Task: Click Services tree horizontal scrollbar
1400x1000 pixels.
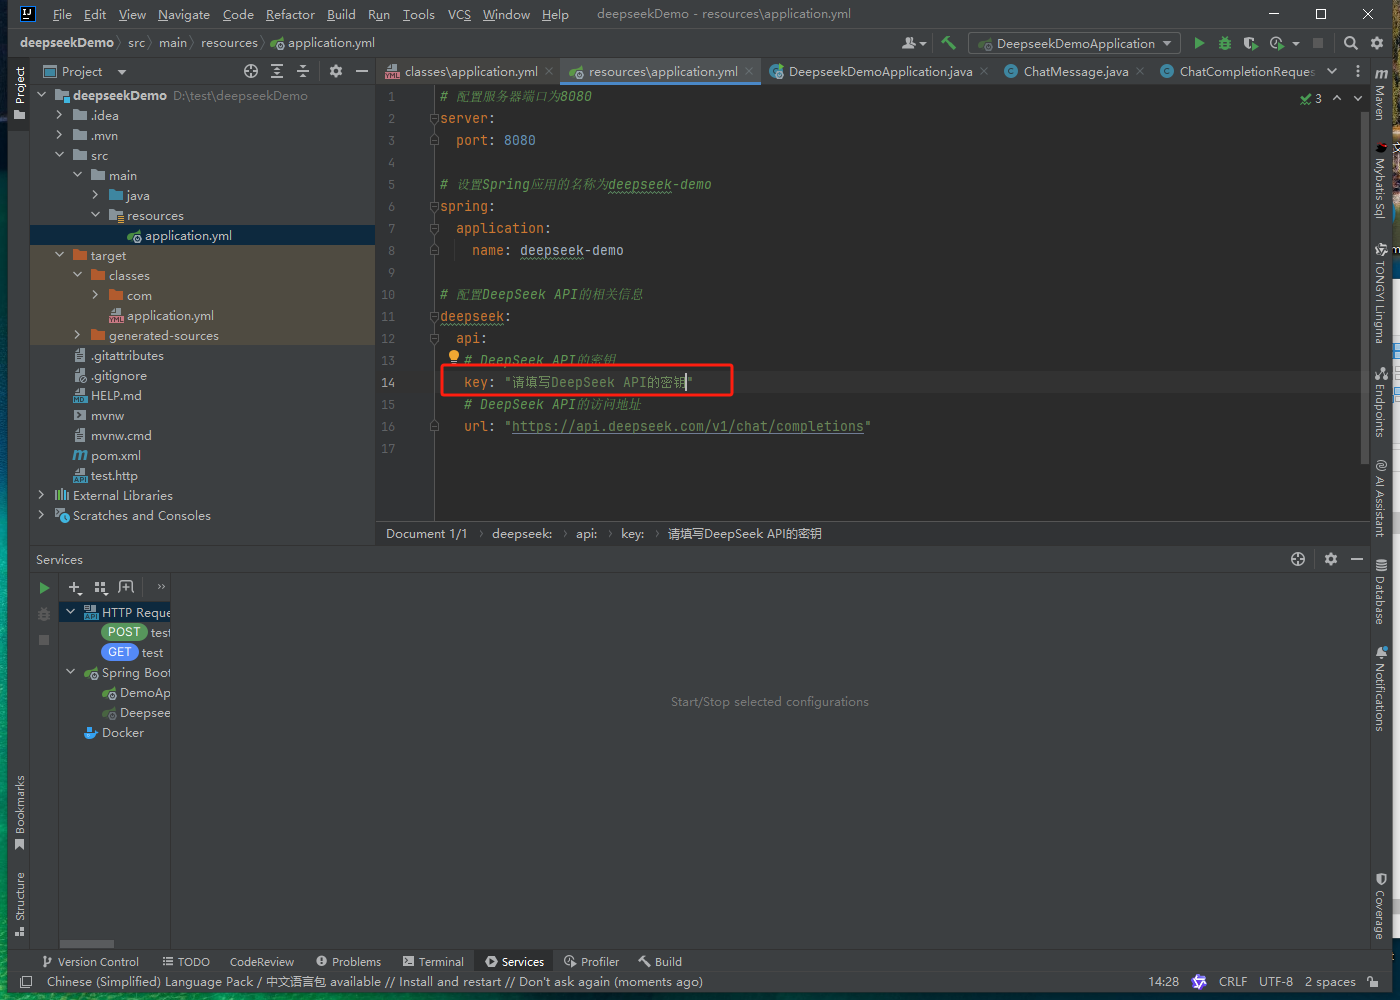Action: click(x=87, y=944)
